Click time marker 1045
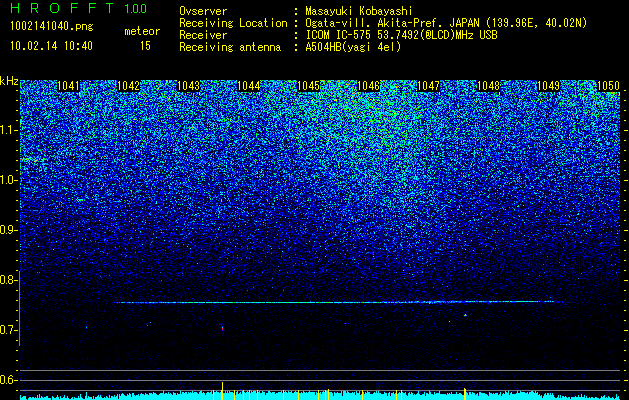Screen dimensions: 629x400 pyautogui.click(x=308, y=86)
